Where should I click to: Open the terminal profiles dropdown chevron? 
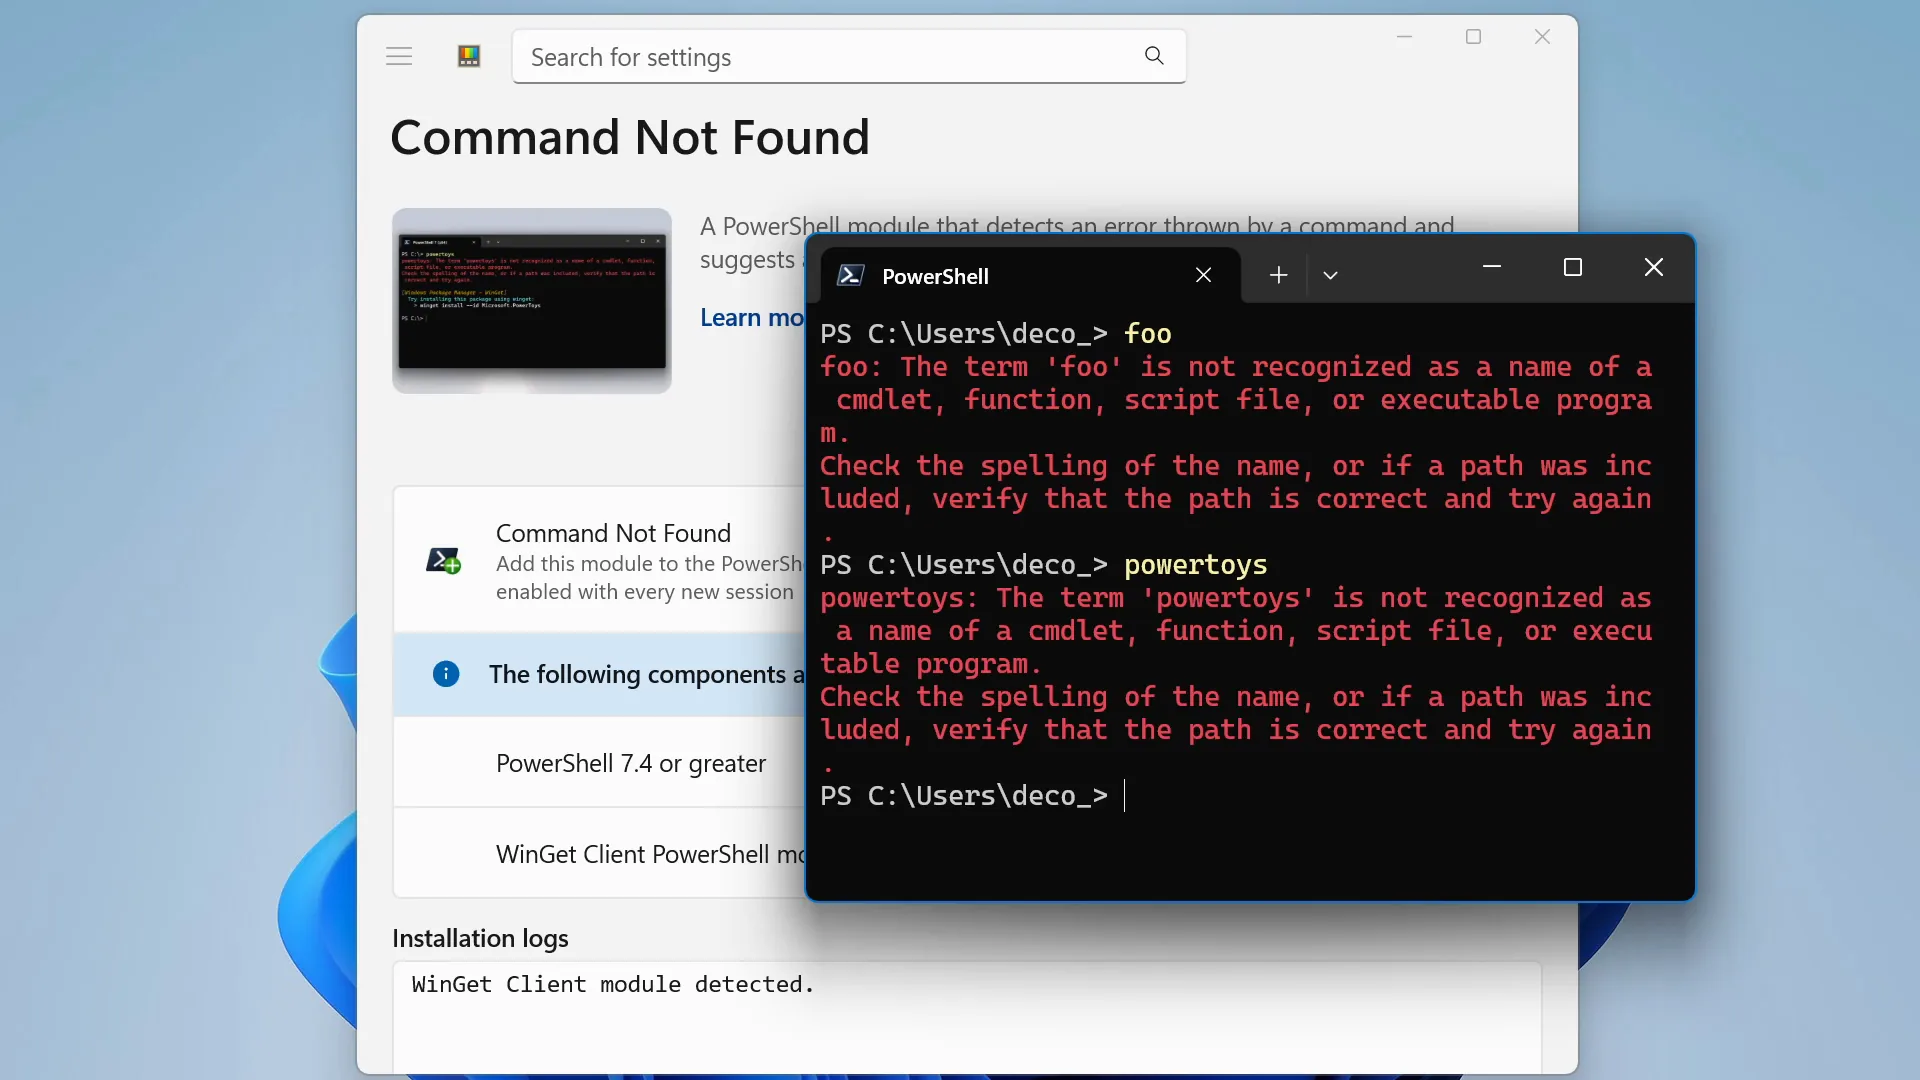1330,275
